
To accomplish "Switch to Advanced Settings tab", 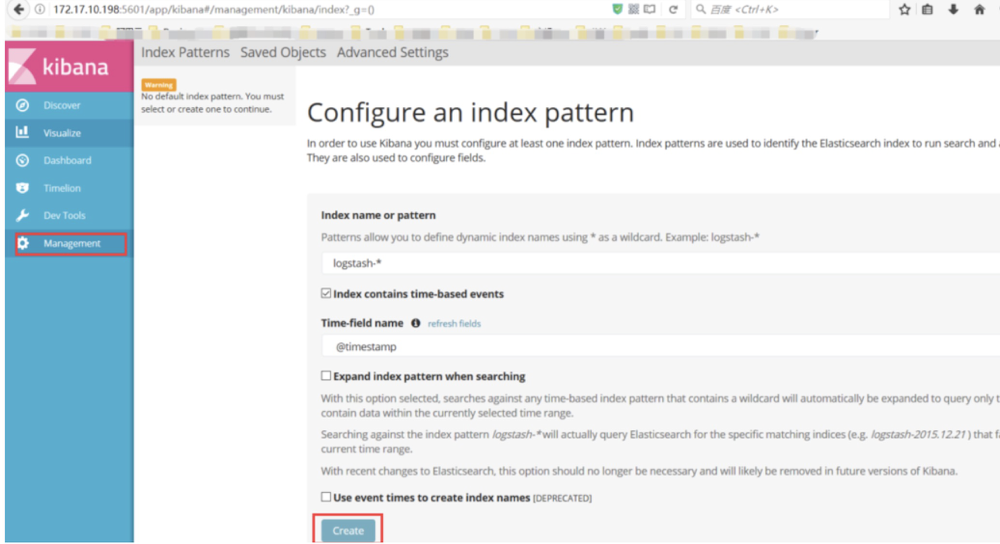I will [x=392, y=52].
